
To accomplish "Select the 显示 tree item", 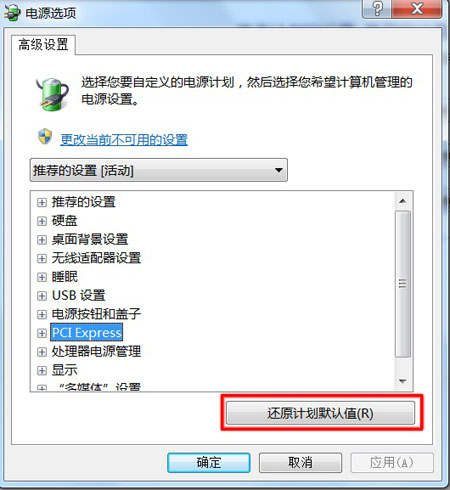I will (65, 370).
